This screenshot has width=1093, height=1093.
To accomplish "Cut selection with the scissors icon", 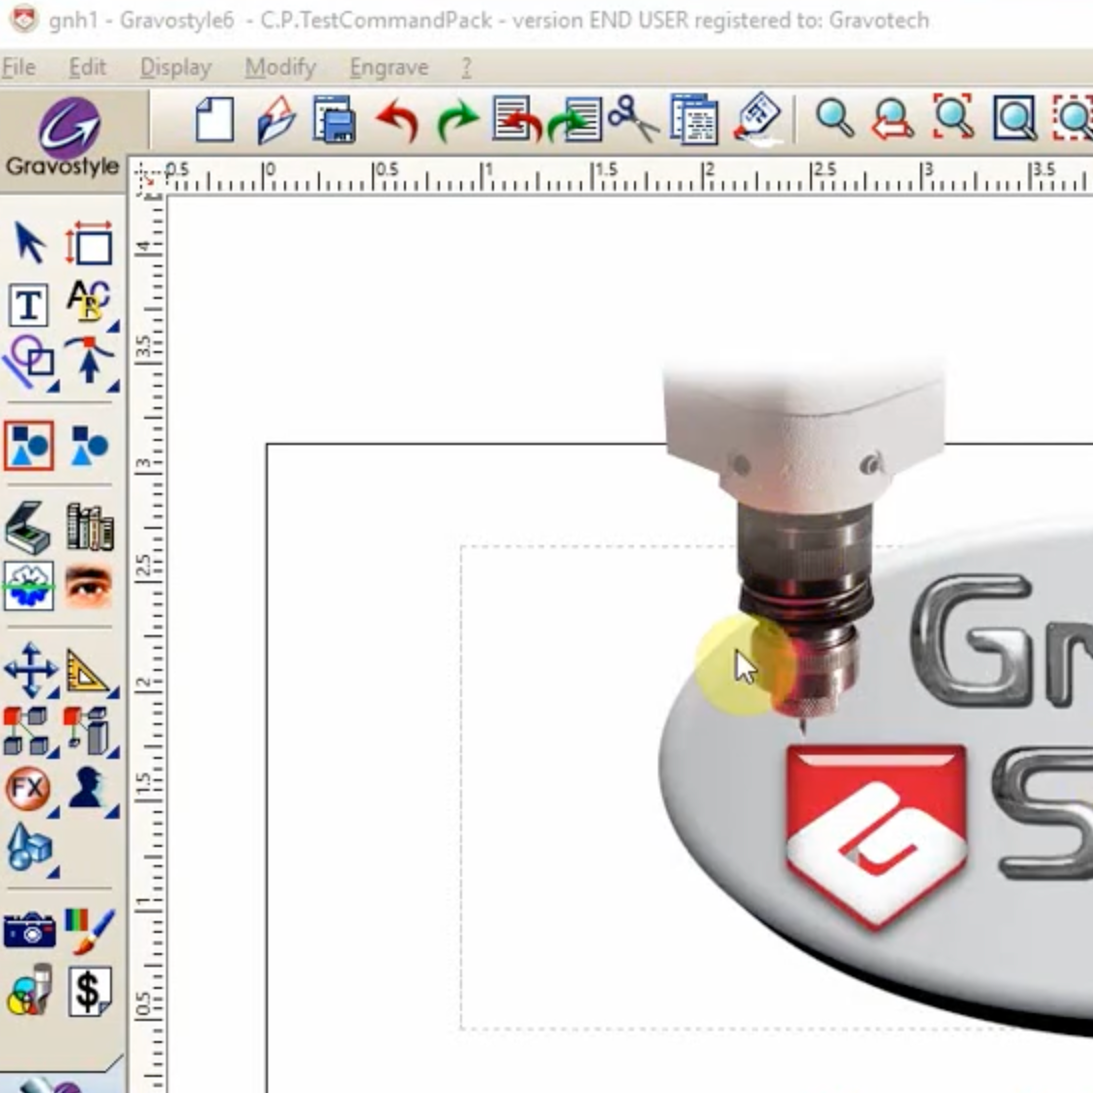I will point(633,119).
